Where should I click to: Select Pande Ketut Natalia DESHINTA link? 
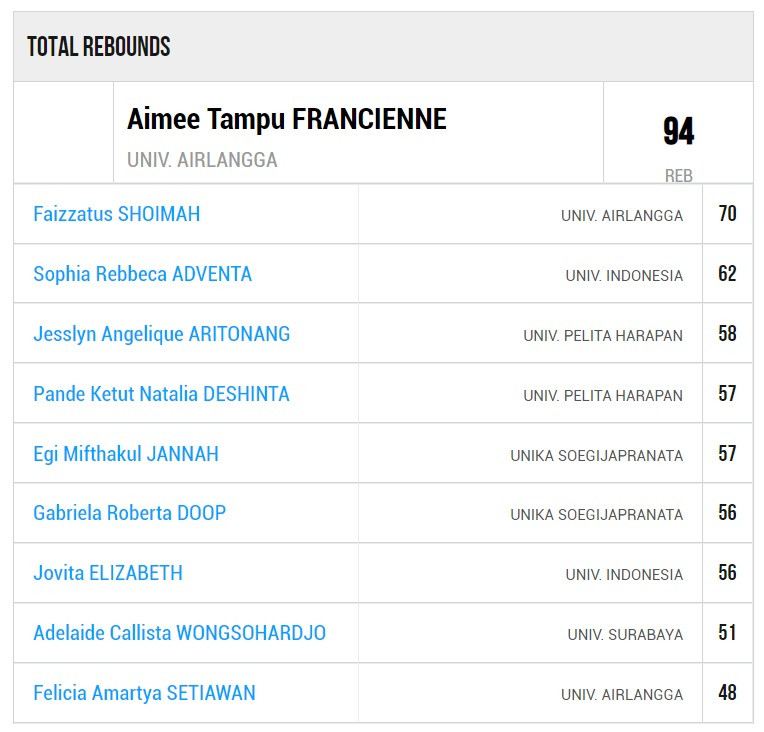tap(161, 394)
